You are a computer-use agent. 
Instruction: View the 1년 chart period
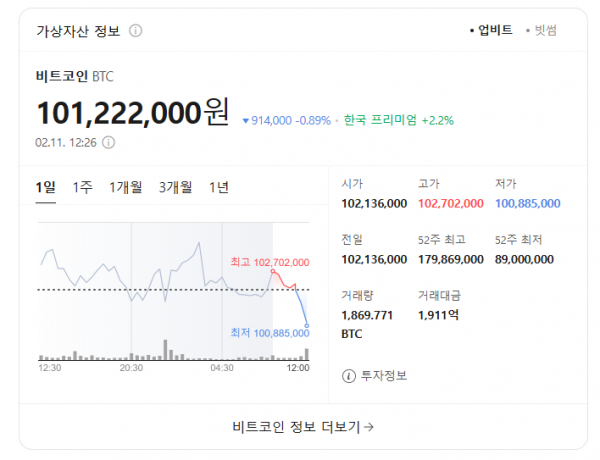pos(219,187)
